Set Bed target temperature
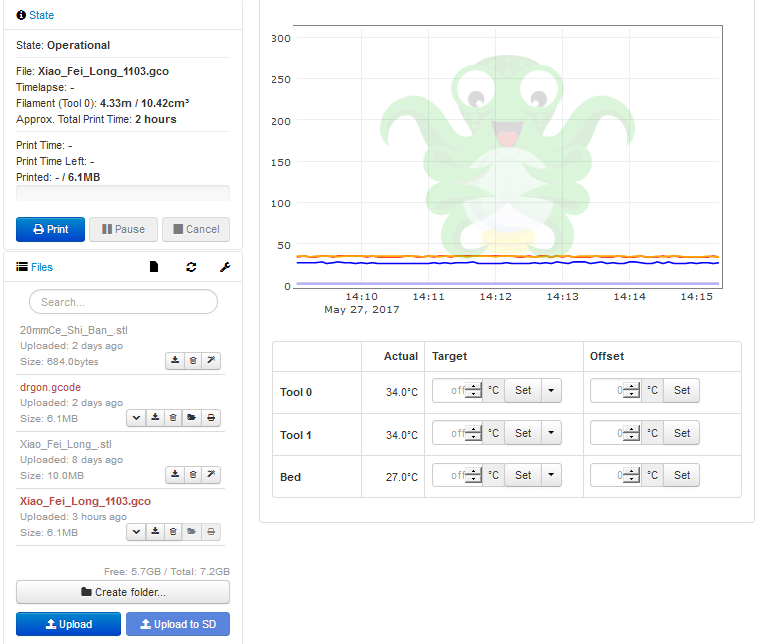Image resolution: width=760 pixels, height=644 pixels. 523,475
